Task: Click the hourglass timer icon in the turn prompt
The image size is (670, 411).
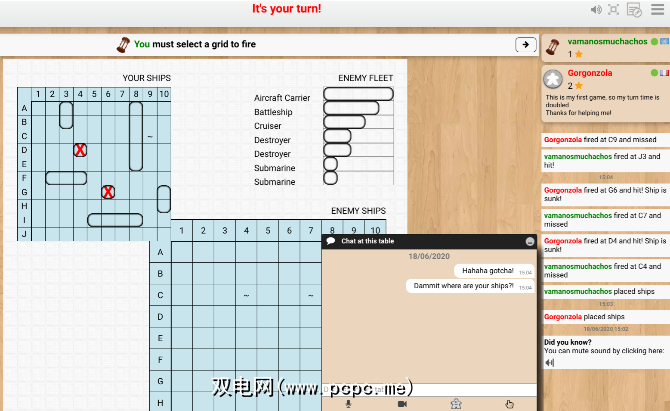Action: [123, 45]
